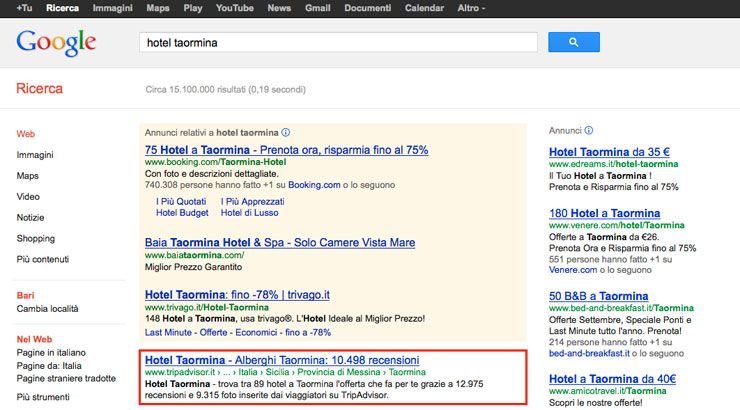
Task: Open Hotel Taormina trivago.it ad title
Action: pyautogui.click(x=237, y=295)
